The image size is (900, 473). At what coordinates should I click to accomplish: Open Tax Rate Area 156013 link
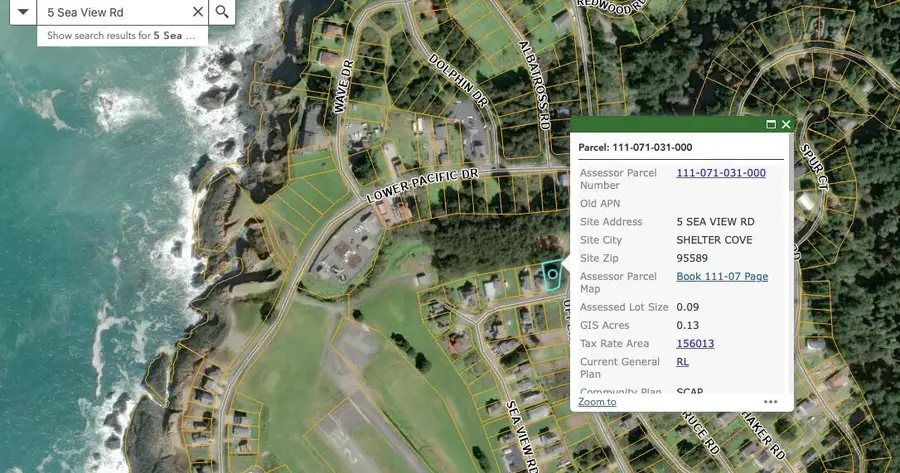pyautogui.click(x=695, y=343)
